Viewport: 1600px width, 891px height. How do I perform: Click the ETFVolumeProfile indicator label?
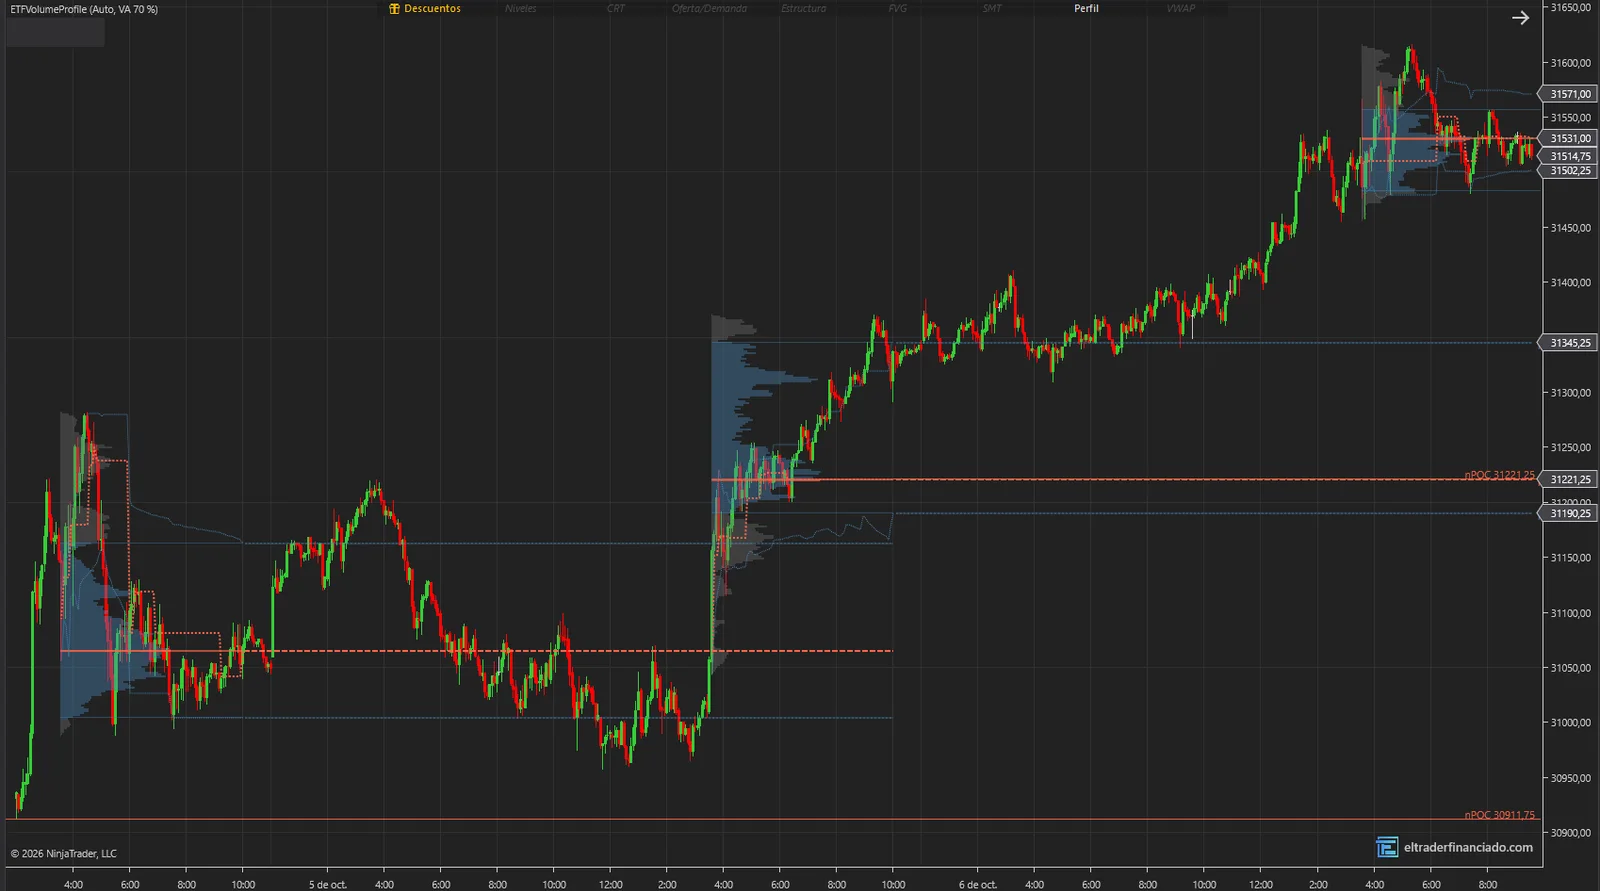tap(84, 9)
